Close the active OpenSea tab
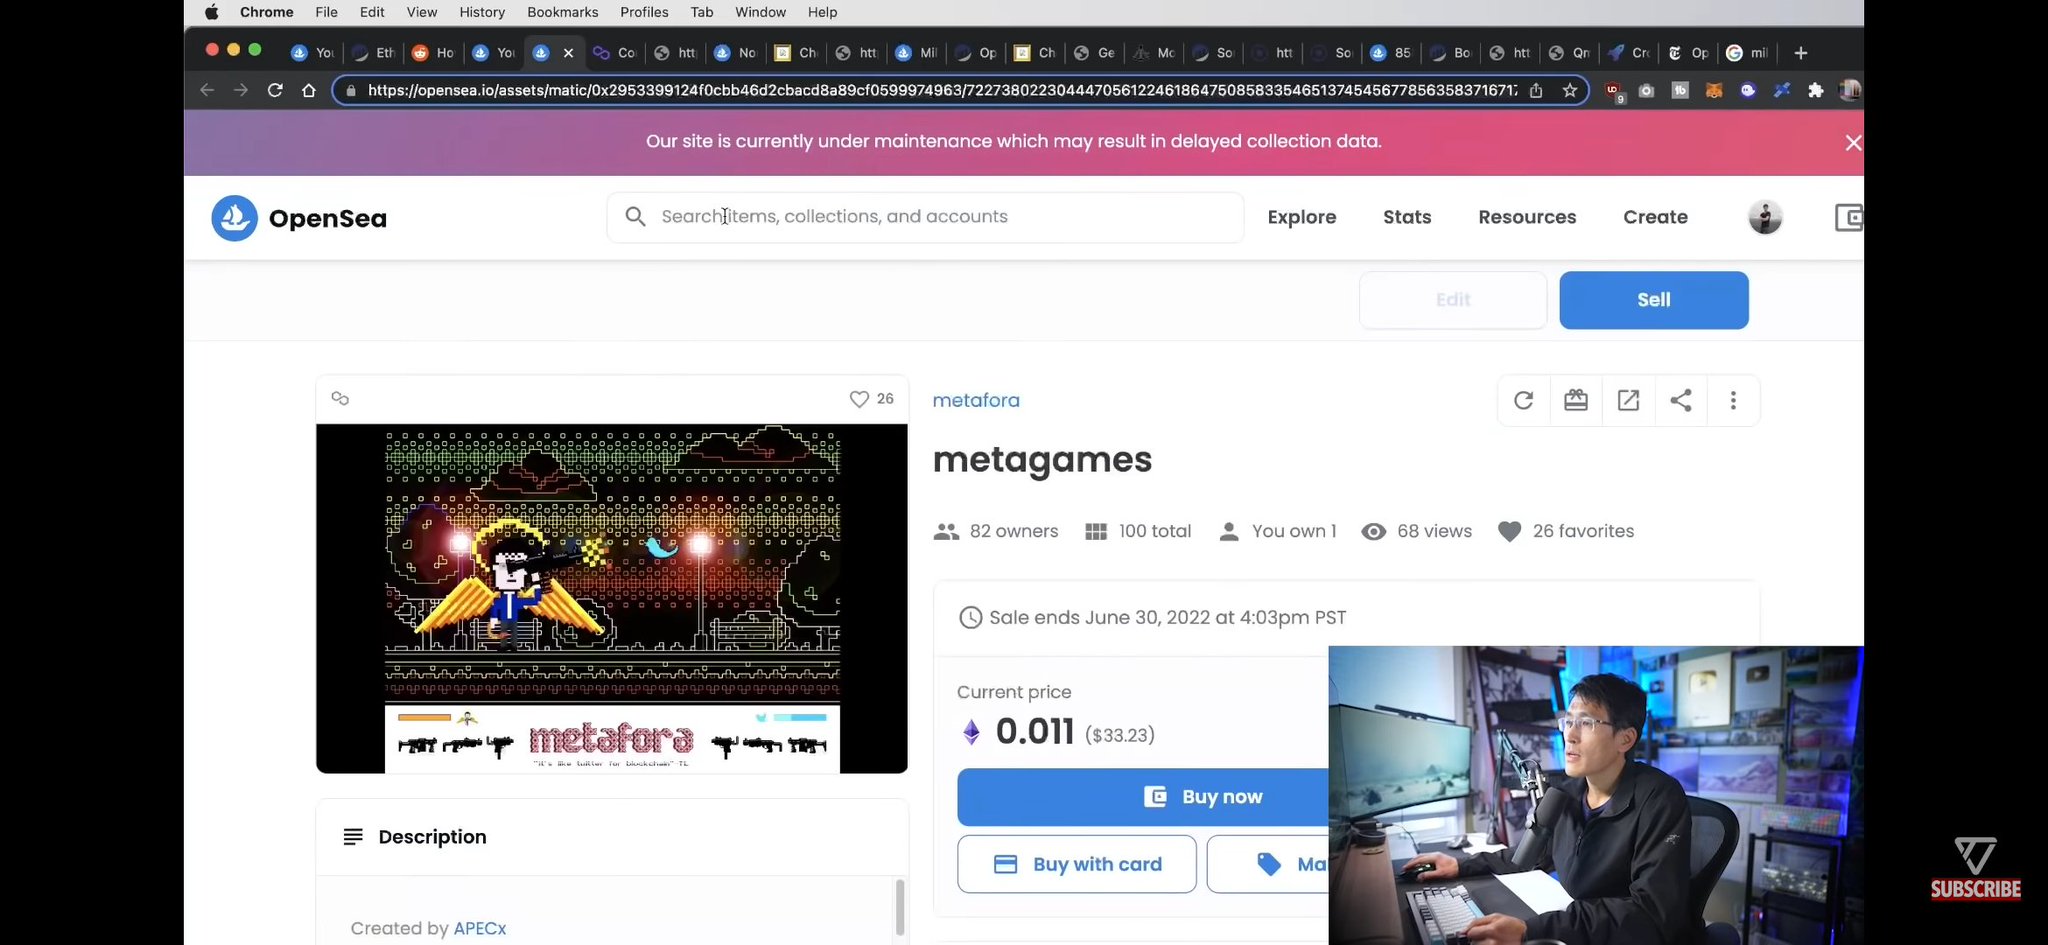 568,53
